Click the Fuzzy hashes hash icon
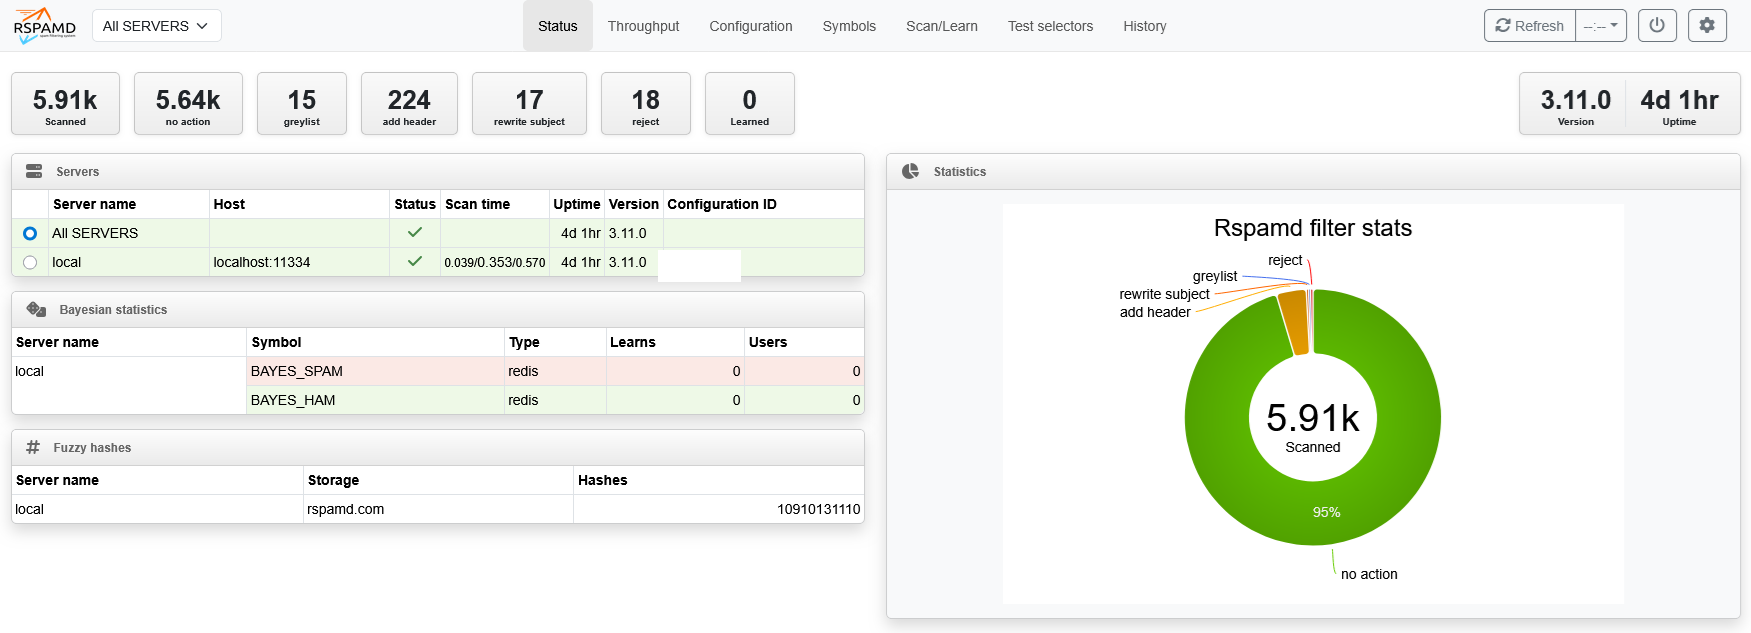The height and width of the screenshot is (633, 1751). [33, 447]
